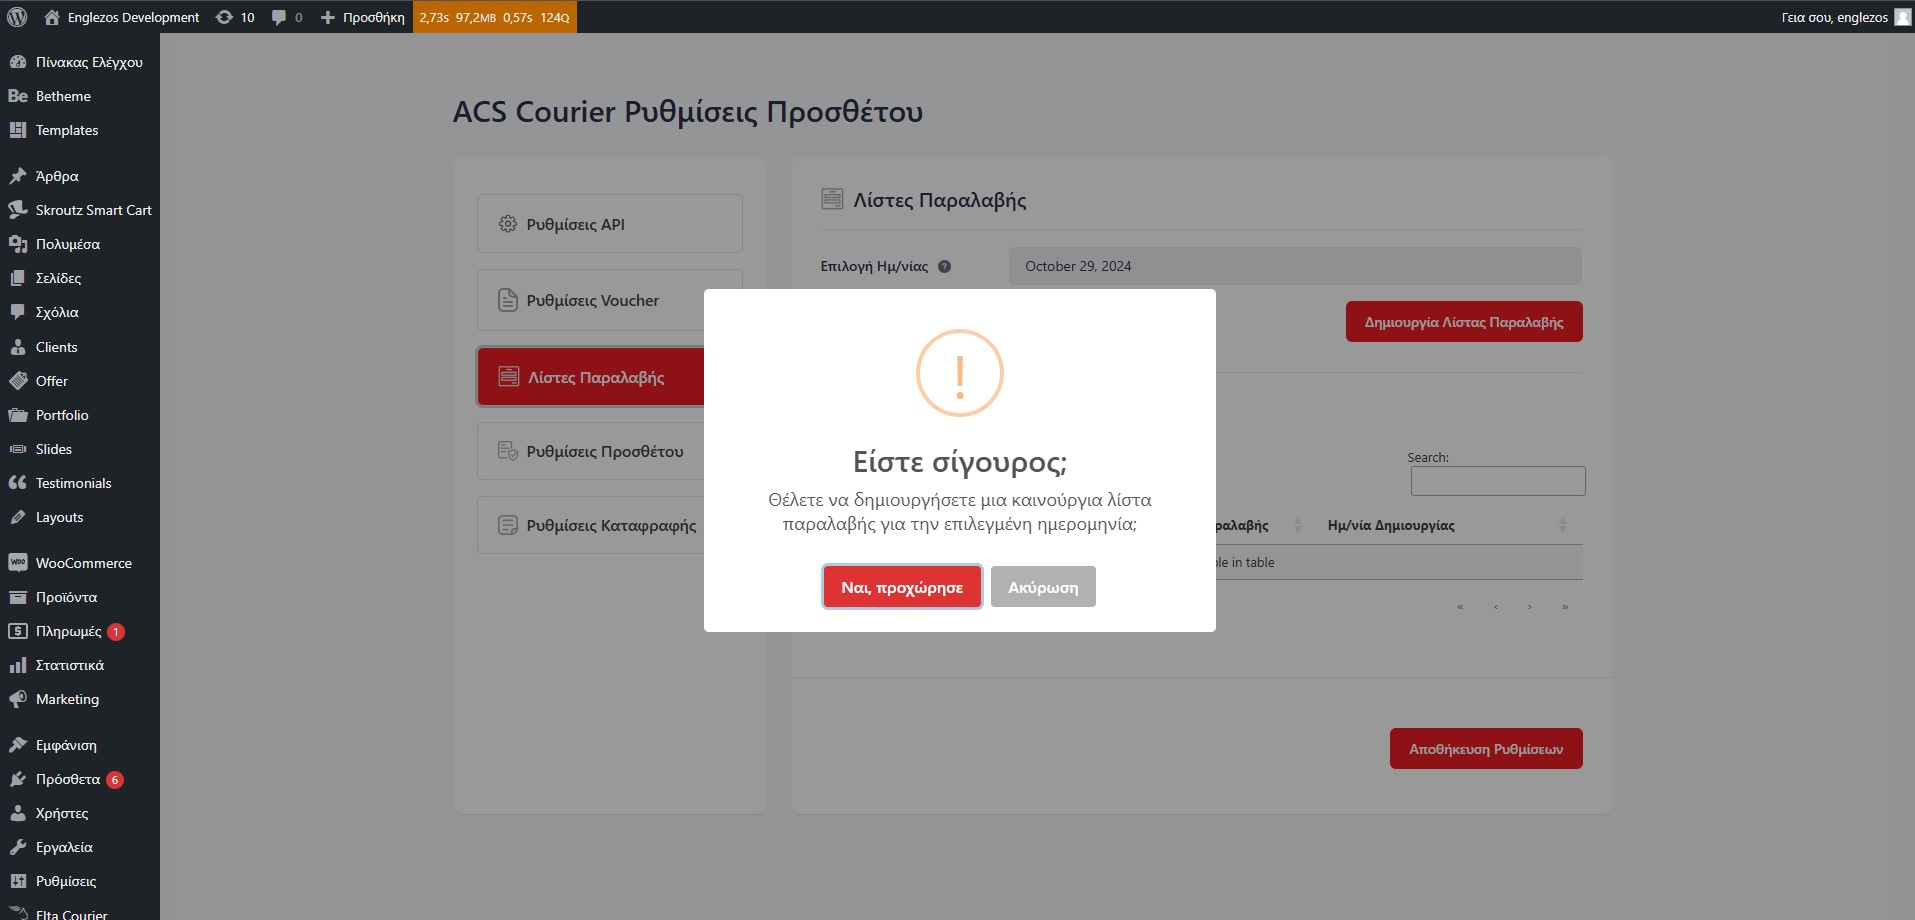Go to the next table page
1915x920 pixels.
(1530, 607)
